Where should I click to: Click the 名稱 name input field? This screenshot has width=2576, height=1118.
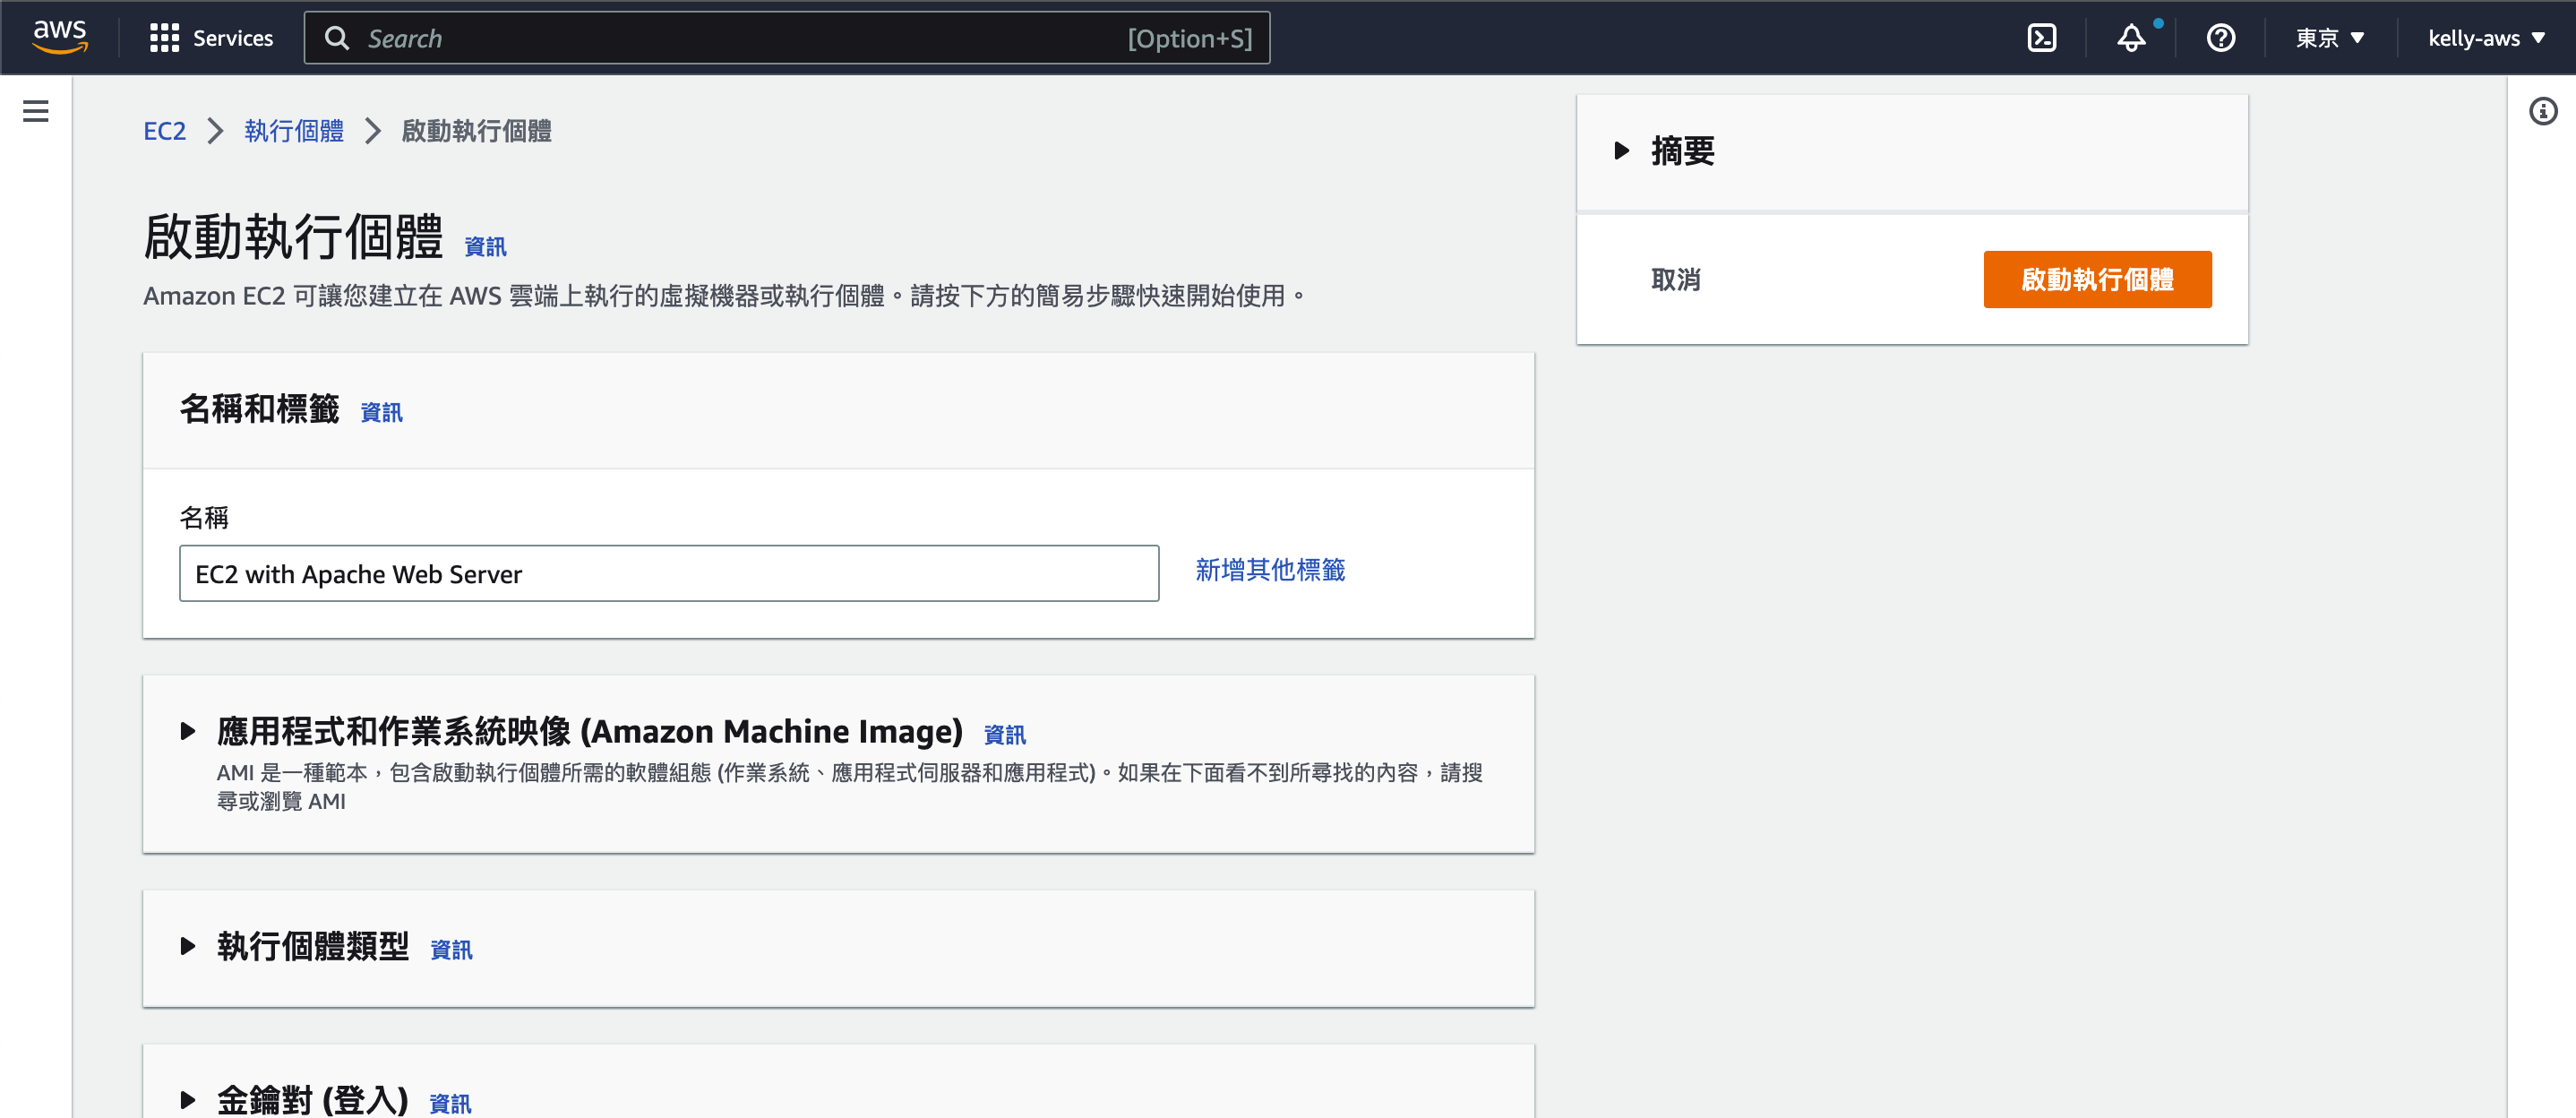point(669,574)
